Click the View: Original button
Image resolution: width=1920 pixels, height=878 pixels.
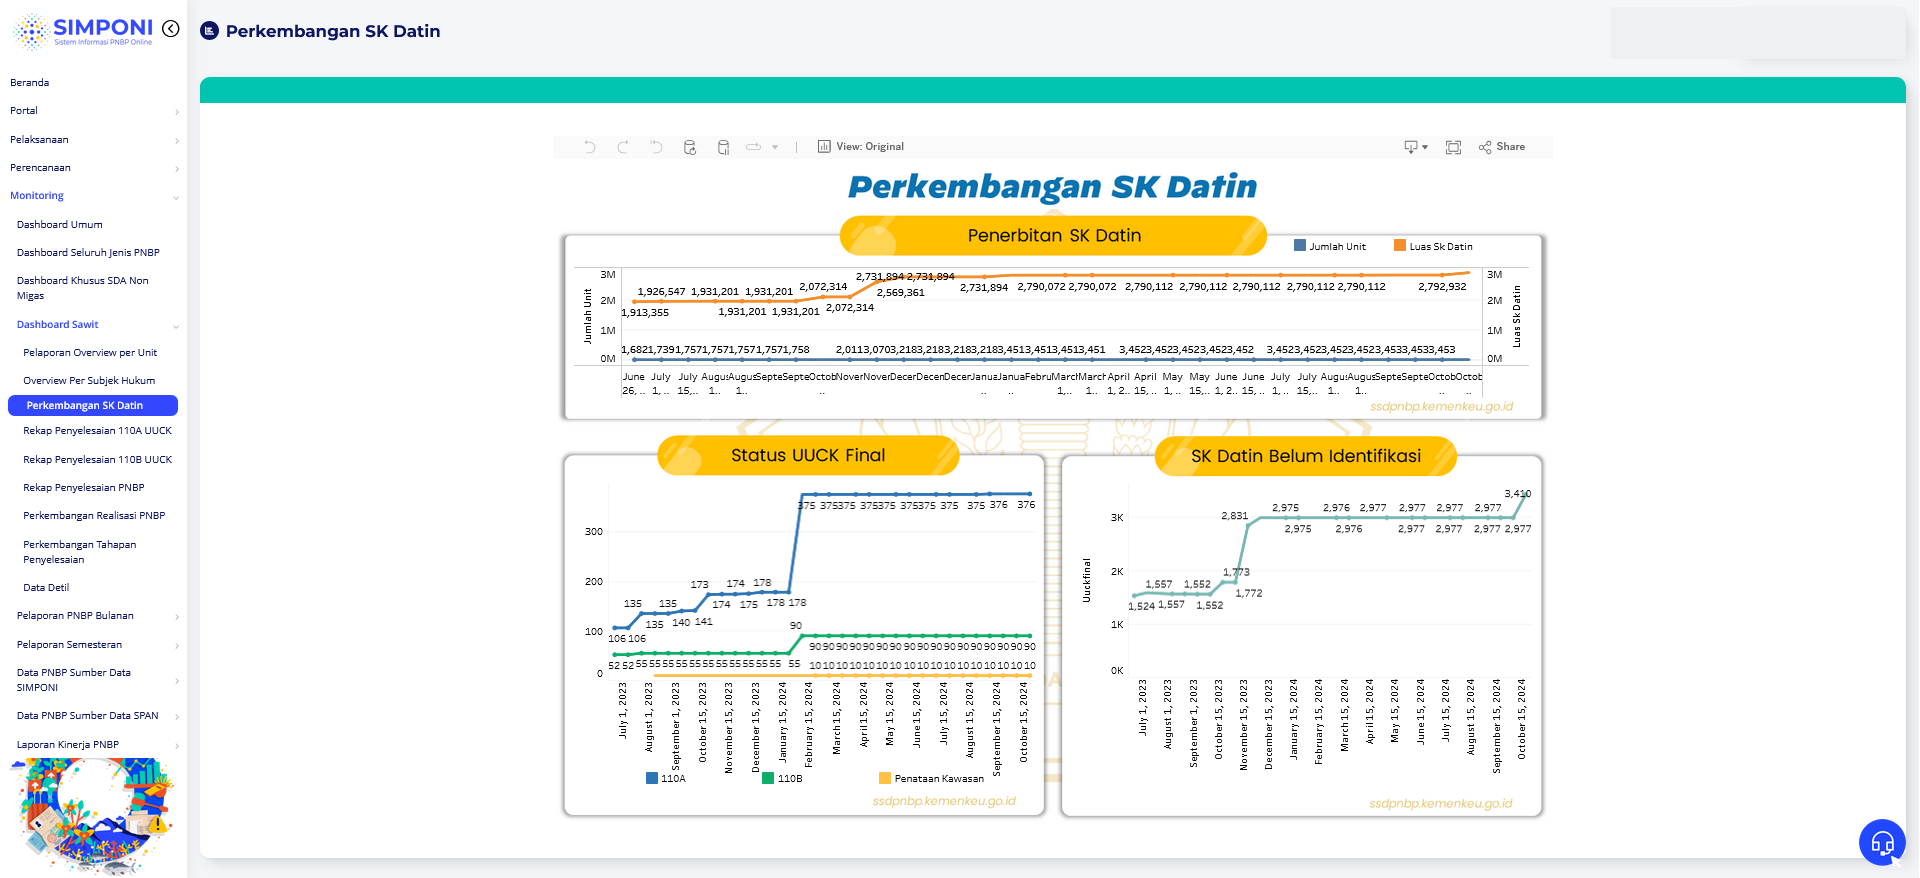pyautogui.click(x=861, y=147)
